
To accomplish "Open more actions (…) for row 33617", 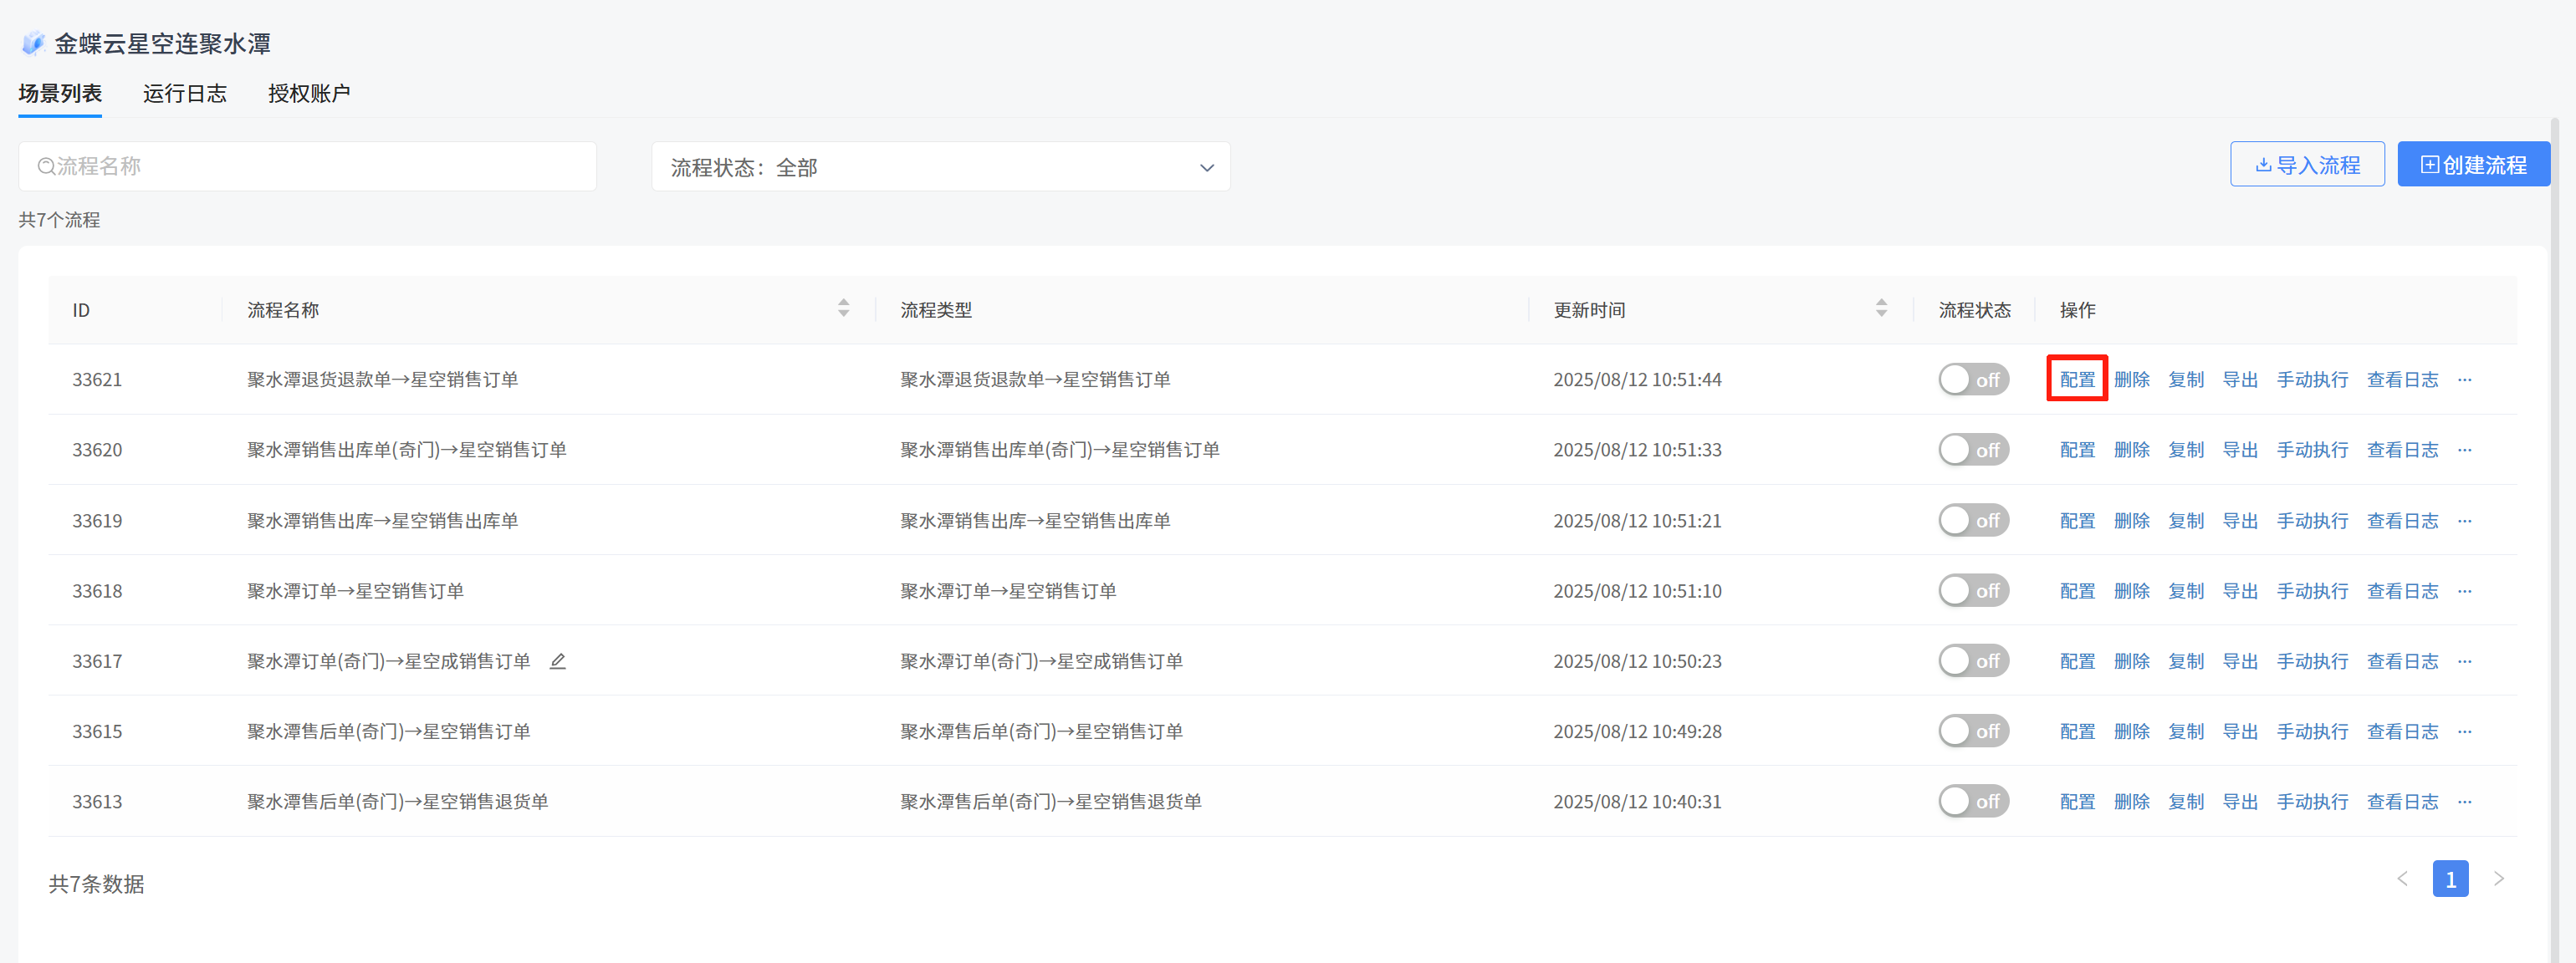I will click(2465, 661).
